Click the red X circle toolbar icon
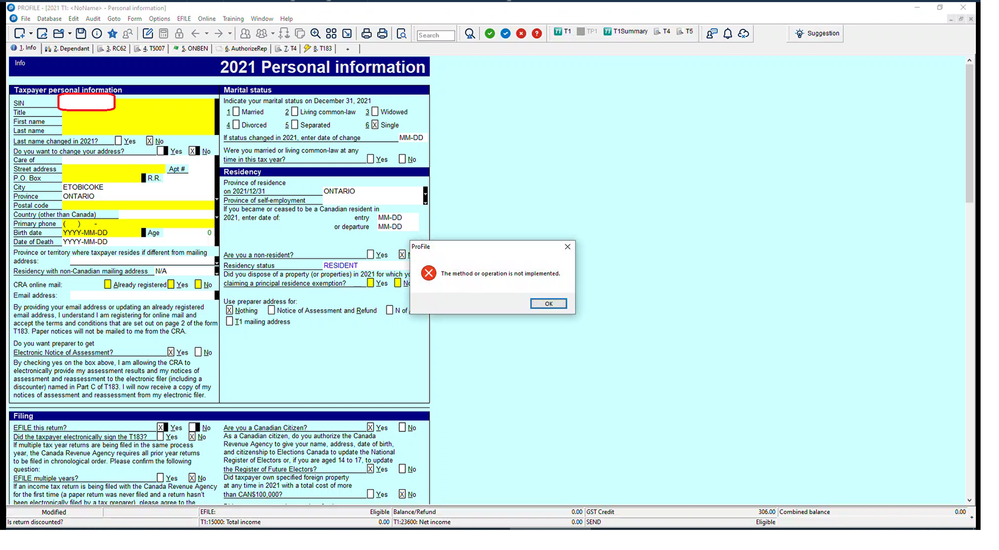The height and width of the screenshot is (550, 999). 521,34
